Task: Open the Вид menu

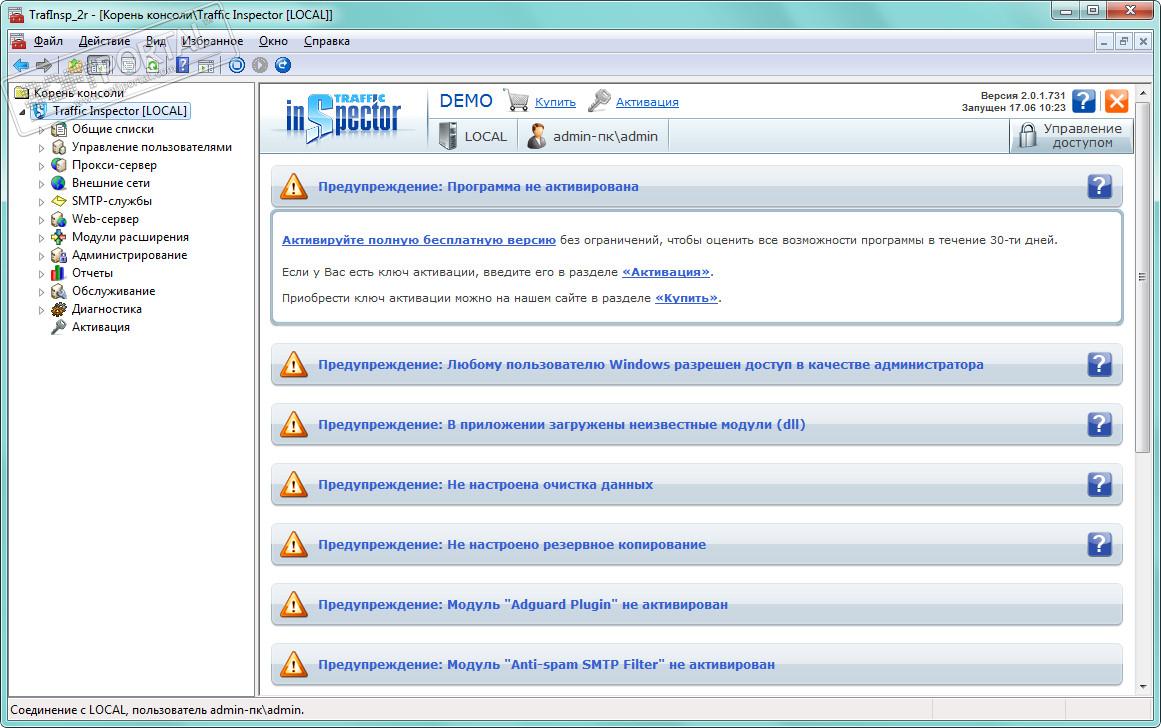Action: 155,41
